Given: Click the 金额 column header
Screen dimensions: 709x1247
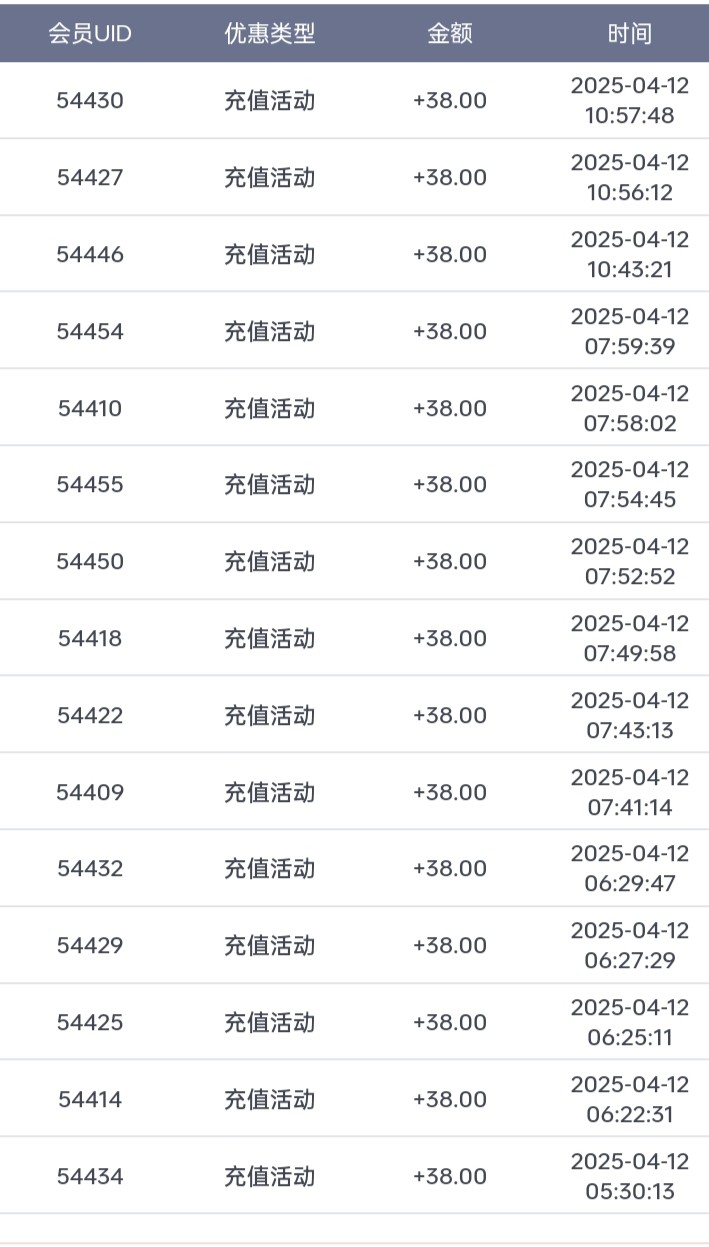Looking at the screenshot, I should point(450,34).
